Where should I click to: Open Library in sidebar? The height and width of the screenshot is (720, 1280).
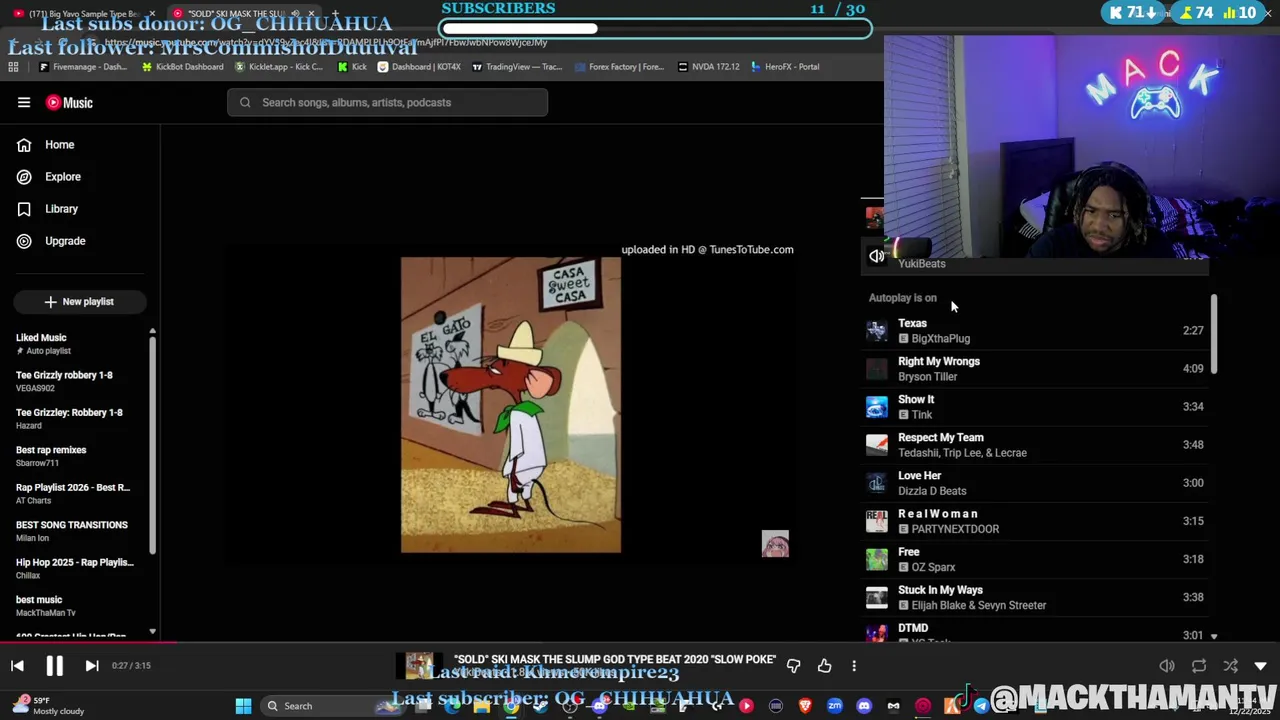pyautogui.click(x=80, y=209)
